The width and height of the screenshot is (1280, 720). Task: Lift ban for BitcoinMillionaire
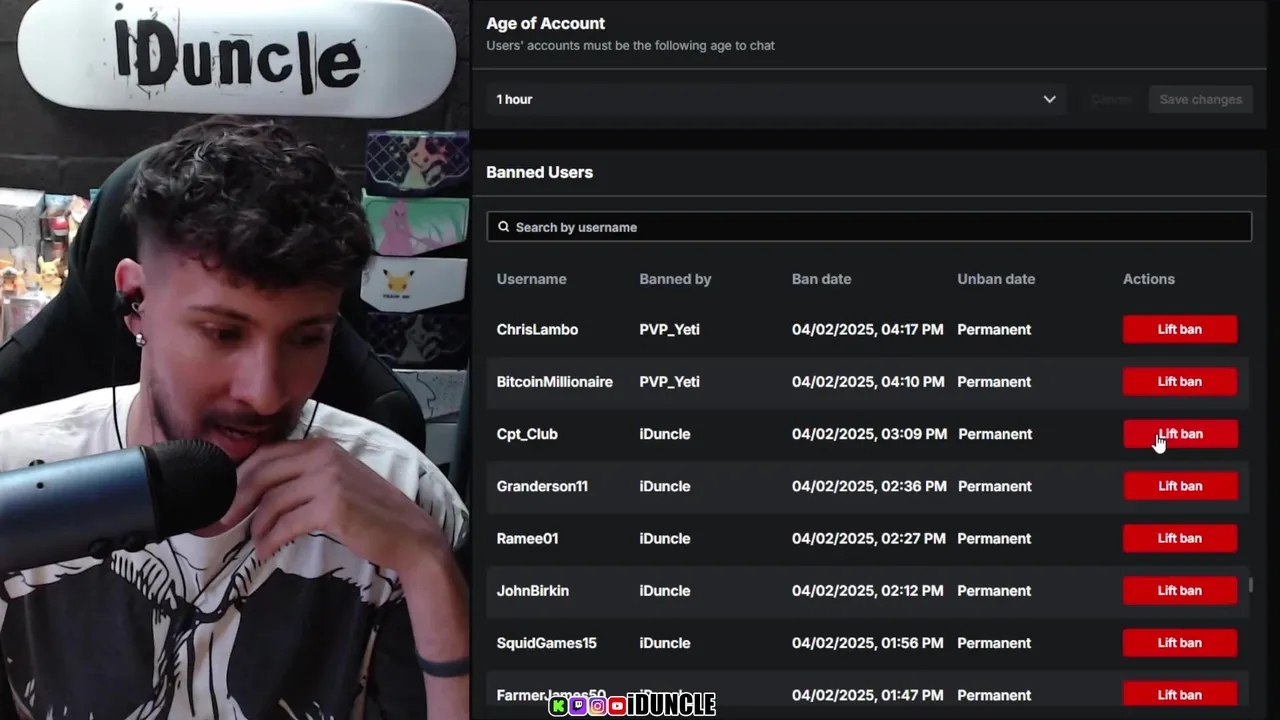[x=1180, y=381]
